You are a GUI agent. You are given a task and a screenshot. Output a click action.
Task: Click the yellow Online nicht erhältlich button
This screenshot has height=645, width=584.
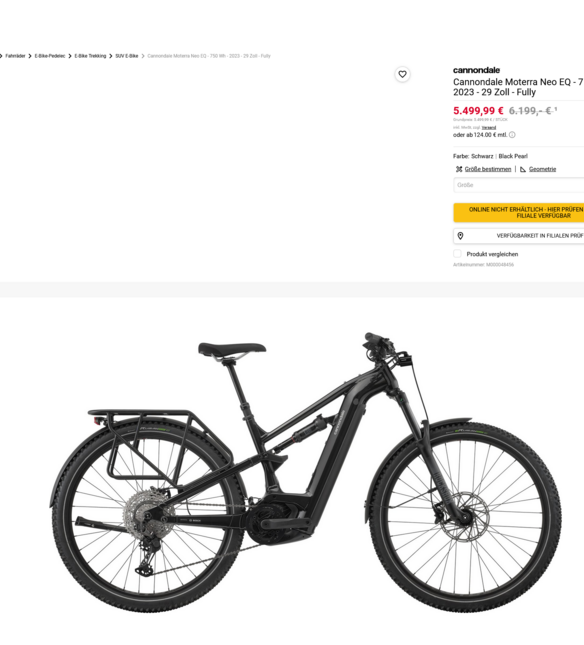pyautogui.click(x=519, y=212)
